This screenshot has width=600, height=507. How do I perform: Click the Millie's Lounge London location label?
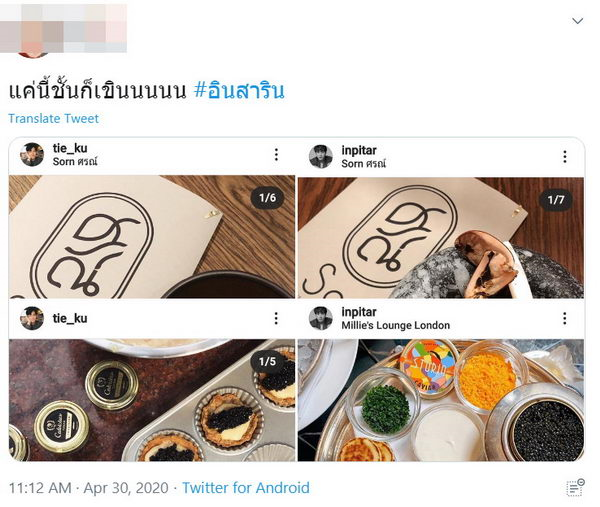tap(396, 326)
